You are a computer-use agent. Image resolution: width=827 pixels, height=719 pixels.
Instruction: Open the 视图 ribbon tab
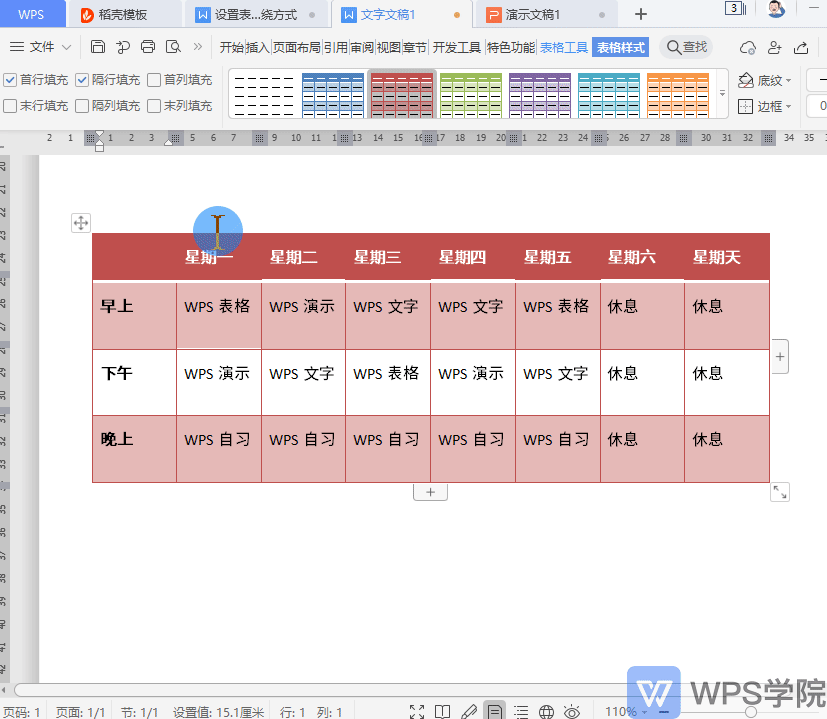point(389,47)
